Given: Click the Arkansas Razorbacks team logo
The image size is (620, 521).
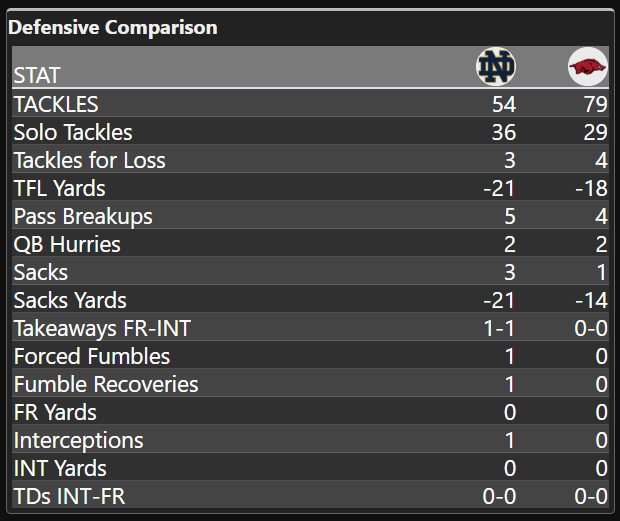Looking at the screenshot, I should pos(587,67).
